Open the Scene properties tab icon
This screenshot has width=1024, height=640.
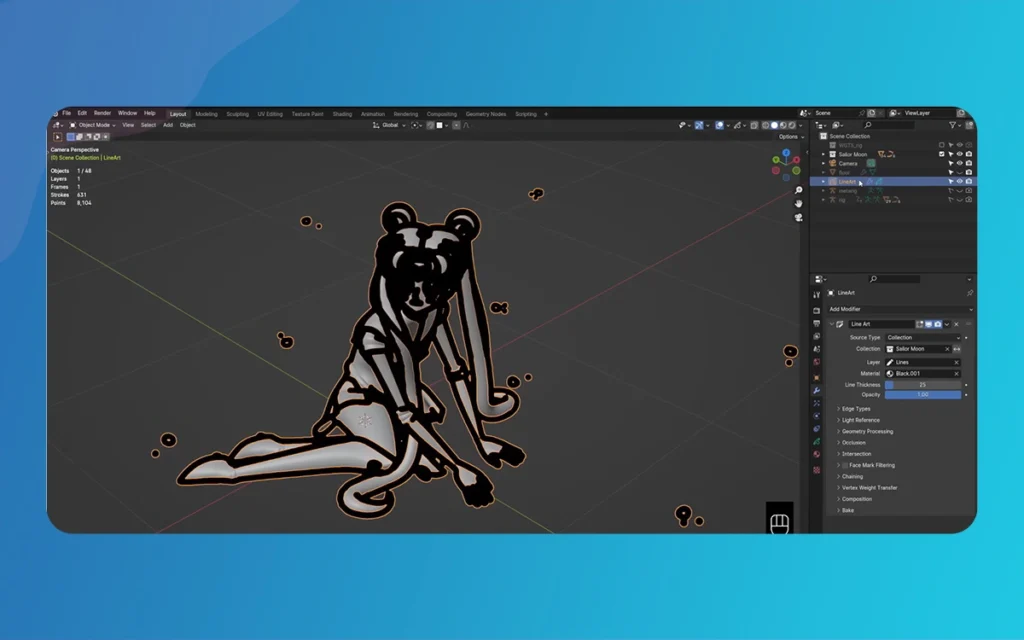[x=816, y=349]
